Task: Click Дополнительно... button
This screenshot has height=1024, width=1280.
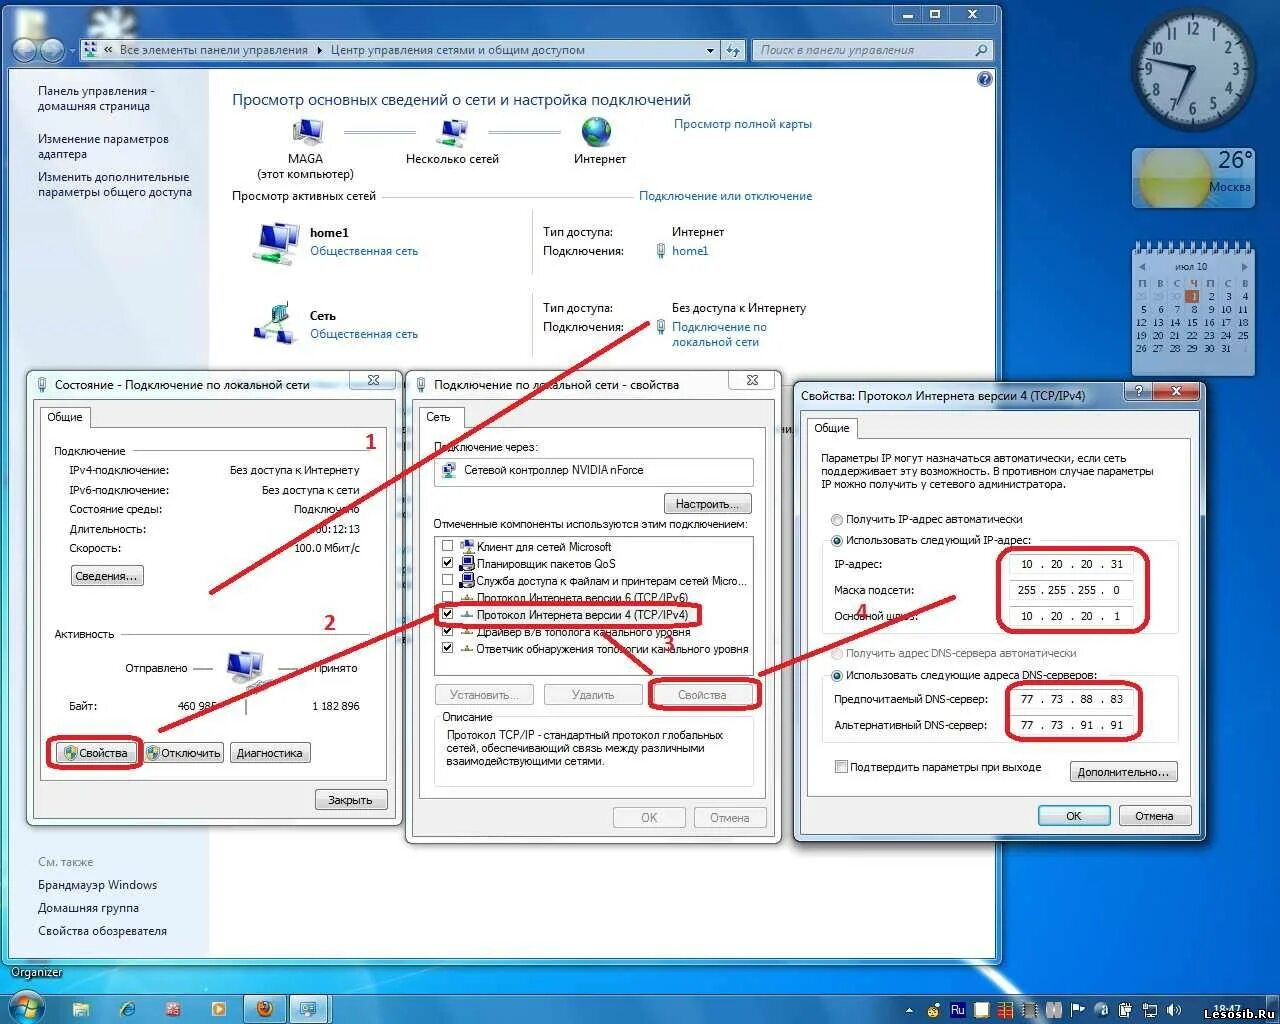Action: tap(1124, 772)
